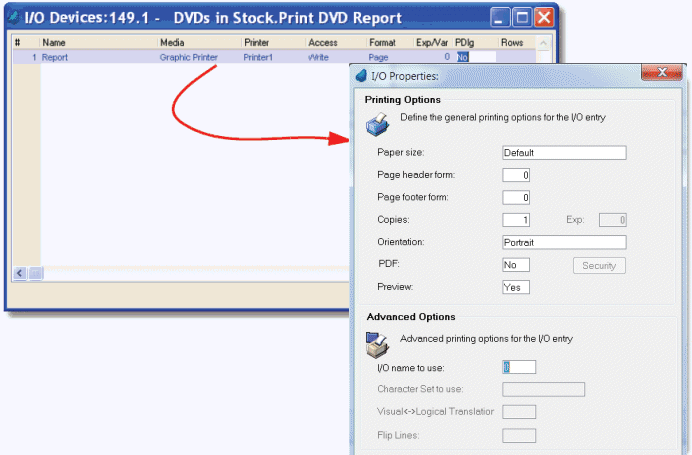The height and width of the screenshot is (455, 692).
Task: Click the Rows column header
Action: point(512,43)
